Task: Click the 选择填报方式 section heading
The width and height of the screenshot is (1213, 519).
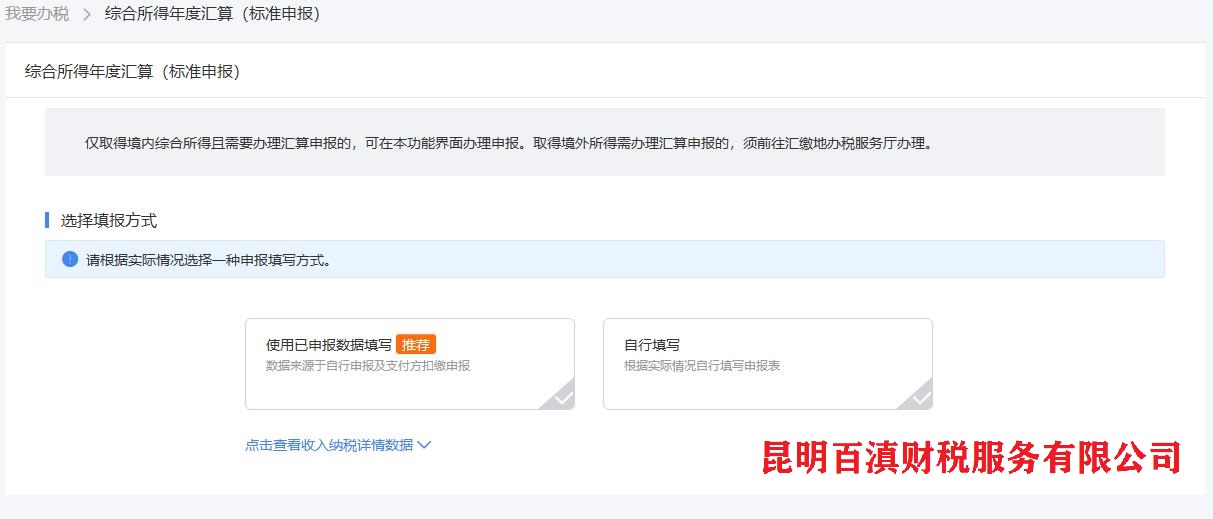Action: [x=109, y=221]
